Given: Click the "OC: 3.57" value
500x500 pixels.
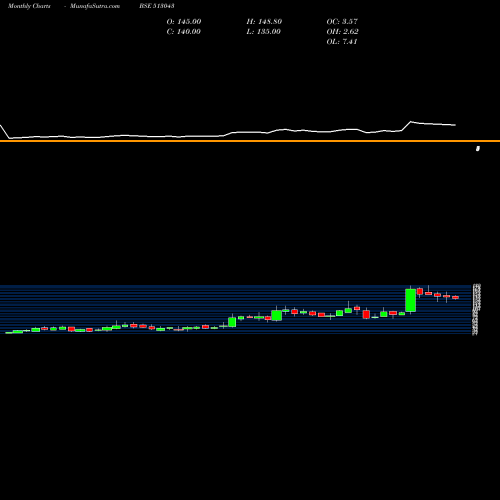Looking at the screenshot, I should coord(342,22).
